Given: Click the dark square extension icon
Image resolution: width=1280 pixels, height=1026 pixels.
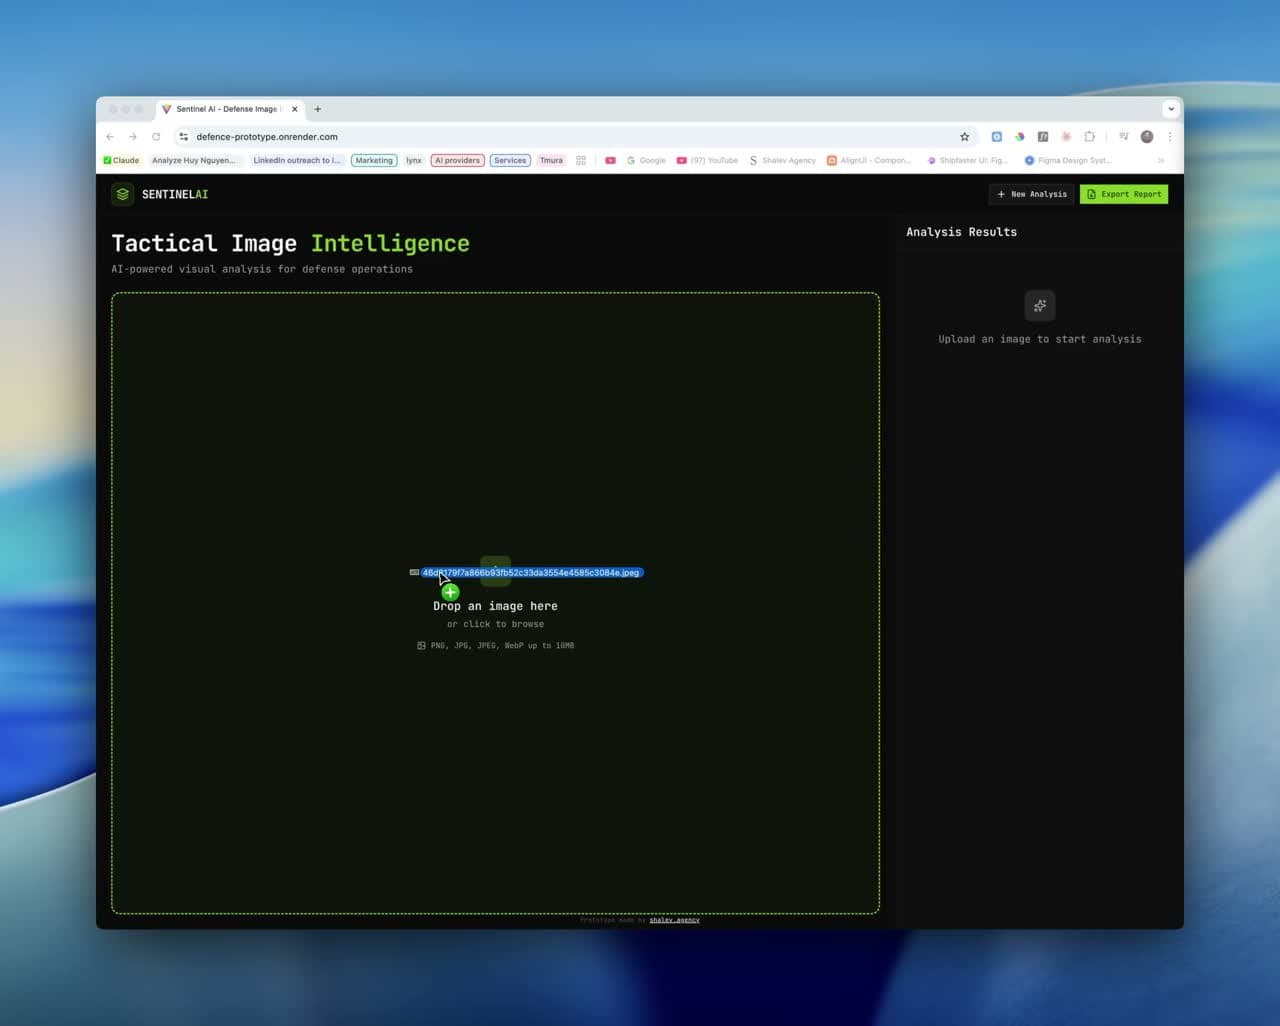Looking at the screenshot, I should [x=1043, y=137].
